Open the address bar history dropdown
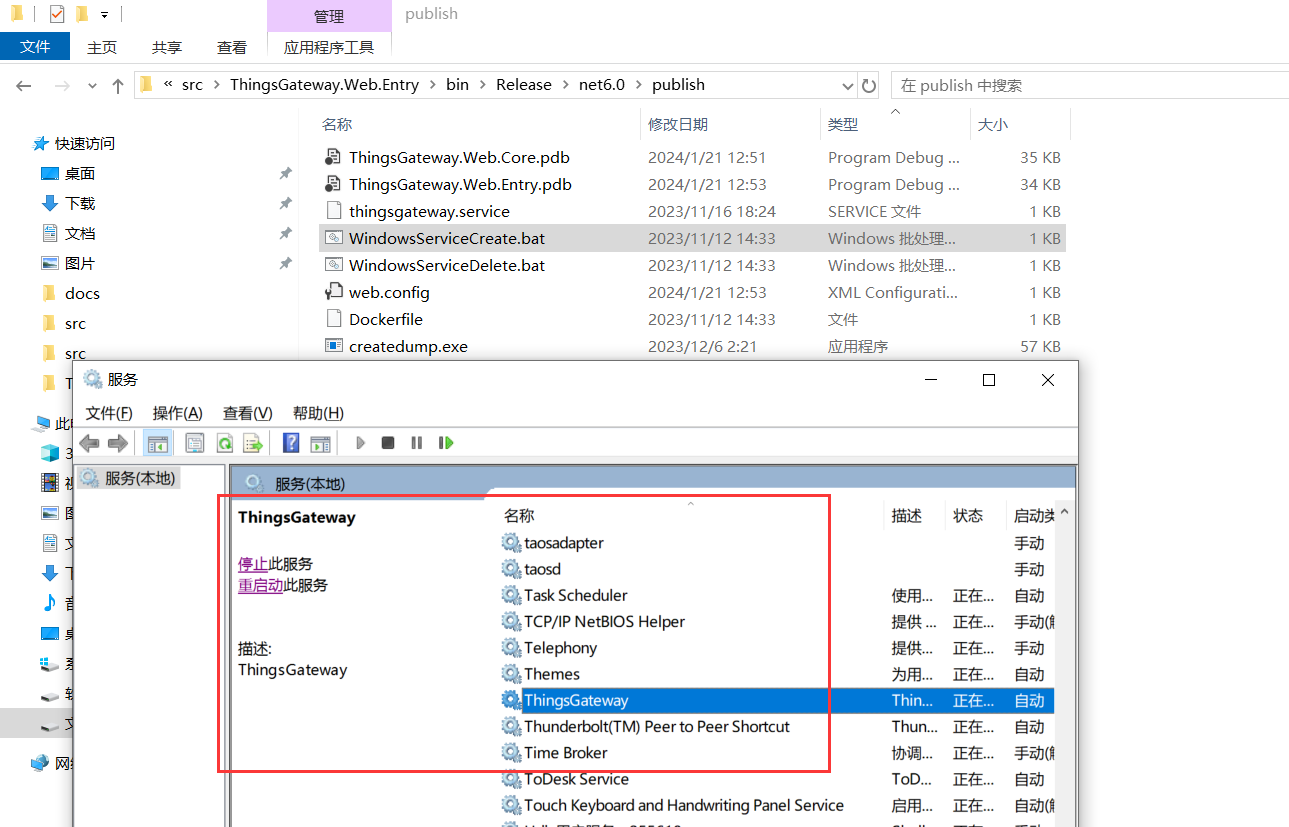This screenshot has height=827, width=1289. click(x=848, y=86)
